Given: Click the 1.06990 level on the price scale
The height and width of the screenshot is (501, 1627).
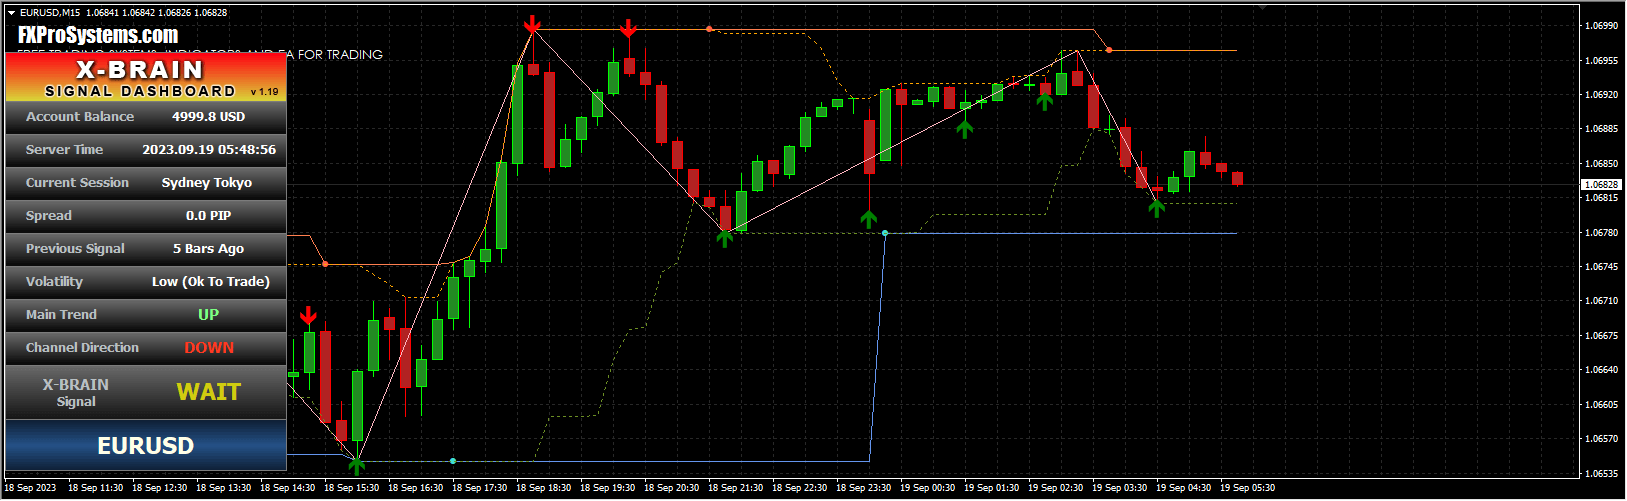Looking at the screenshot, I should 1602,26.
